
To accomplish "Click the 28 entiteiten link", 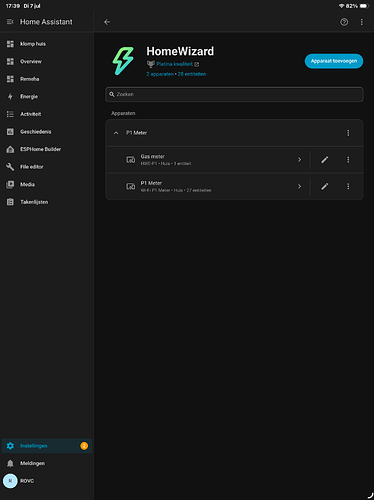I will point(192,74).
